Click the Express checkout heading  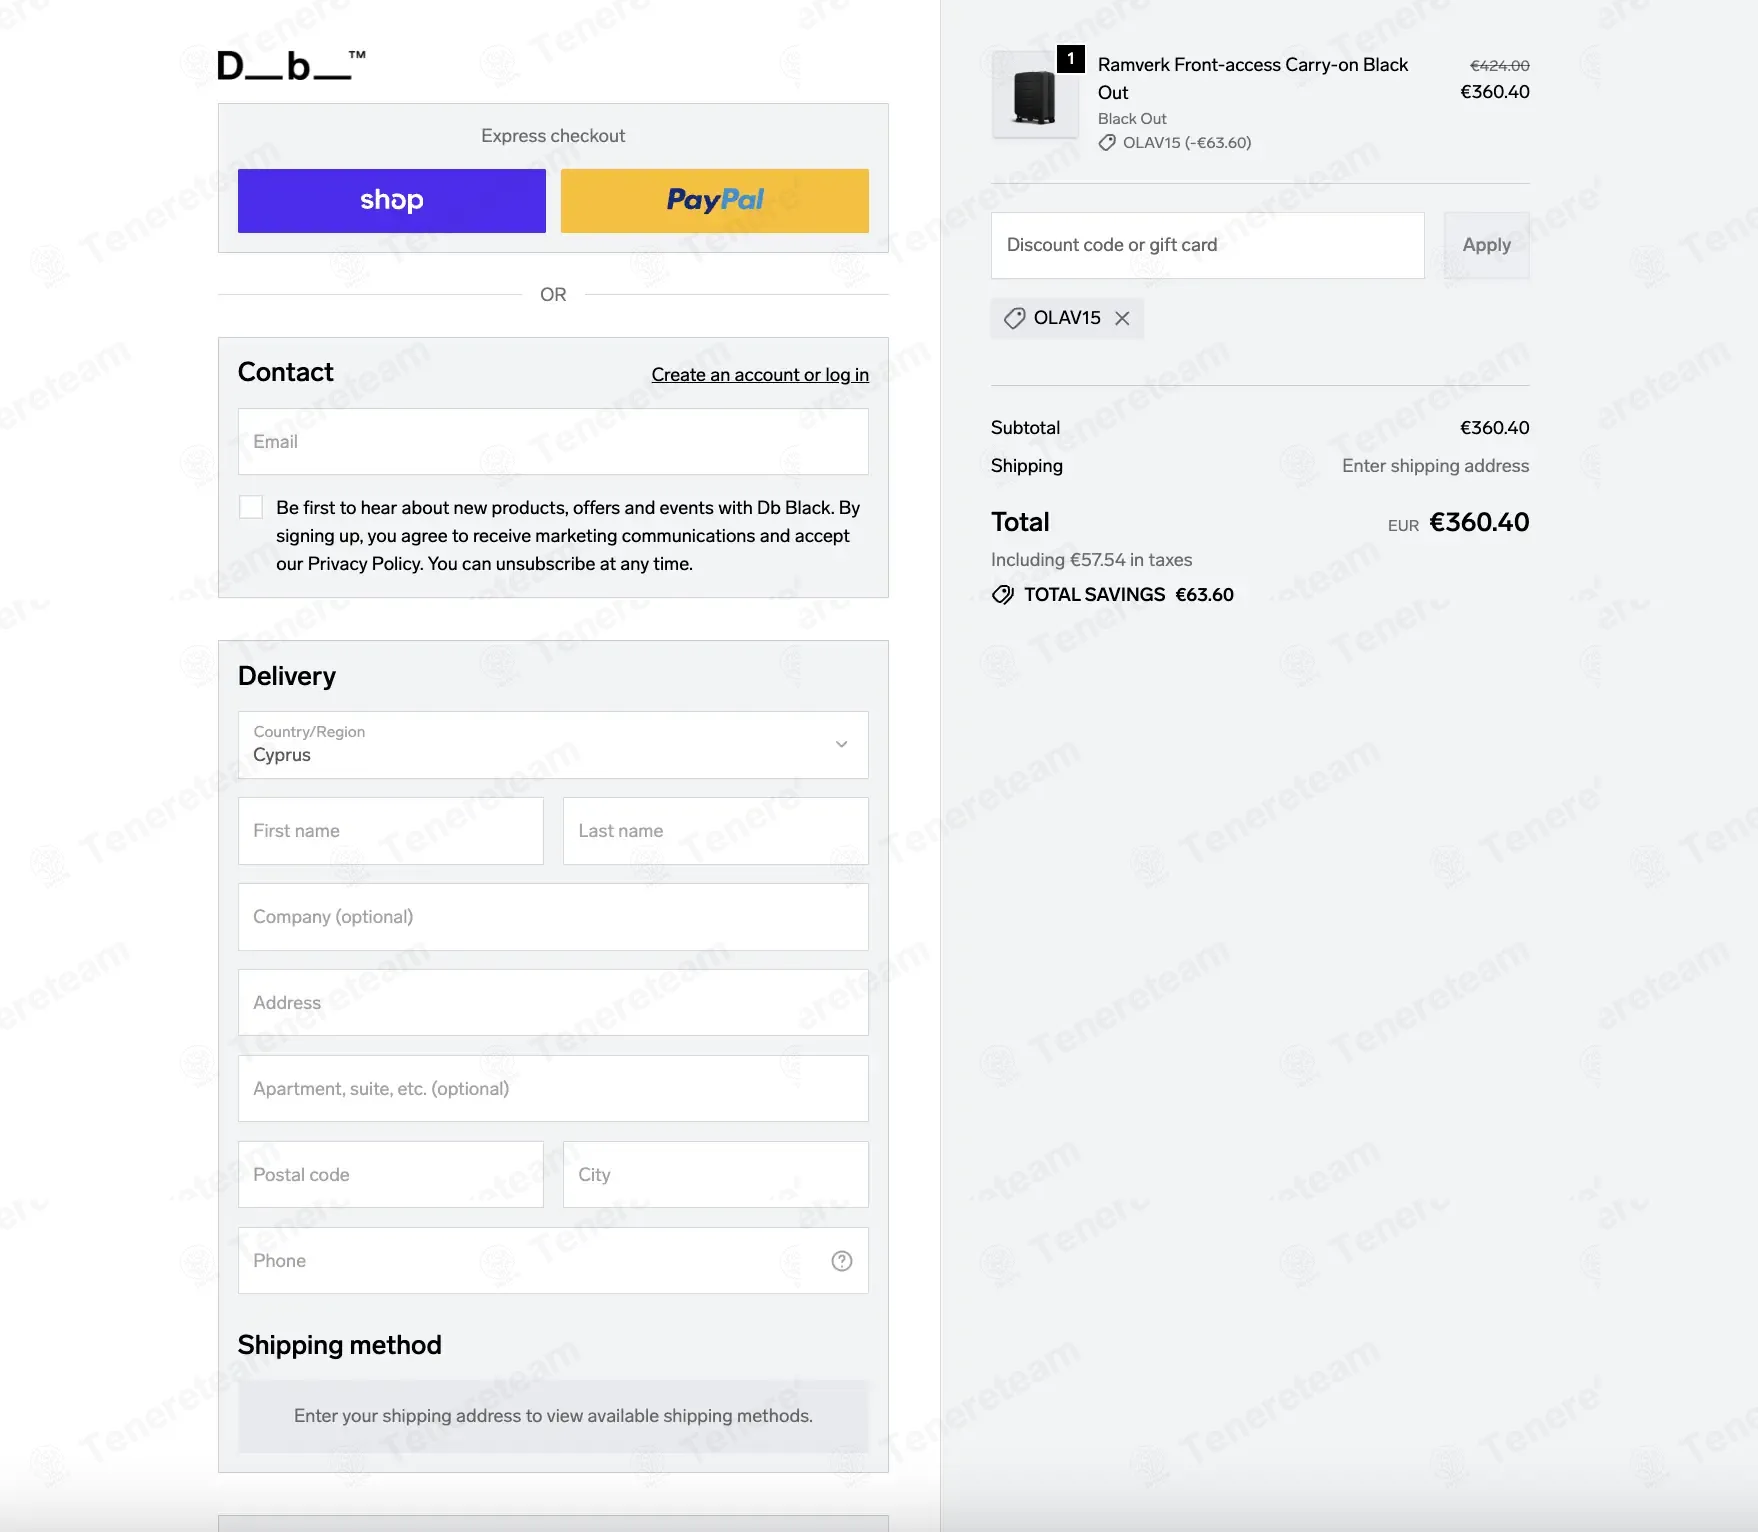553,136
